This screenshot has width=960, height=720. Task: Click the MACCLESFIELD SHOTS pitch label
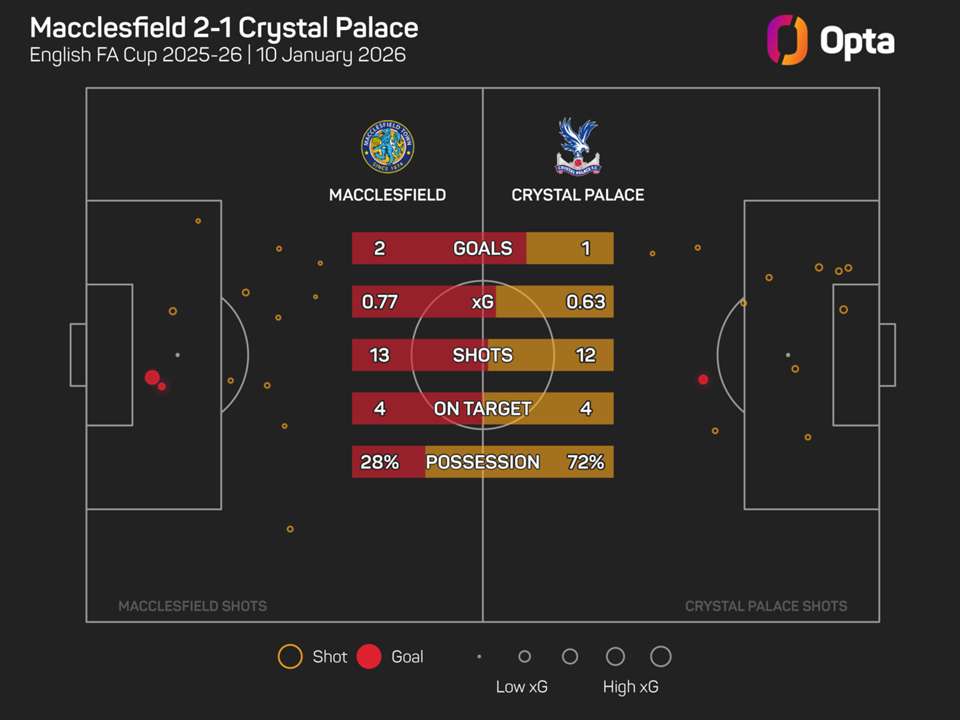point(193,606)
